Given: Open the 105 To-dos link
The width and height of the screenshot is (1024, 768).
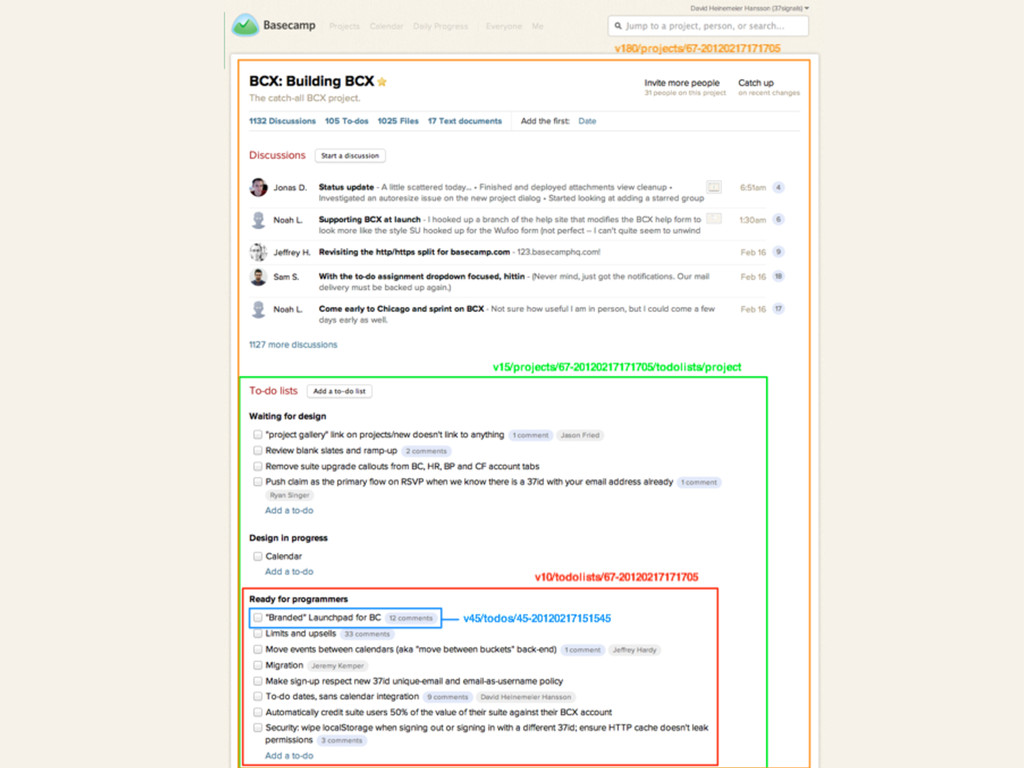Looking at the screenshot, I should coord(347,121).
